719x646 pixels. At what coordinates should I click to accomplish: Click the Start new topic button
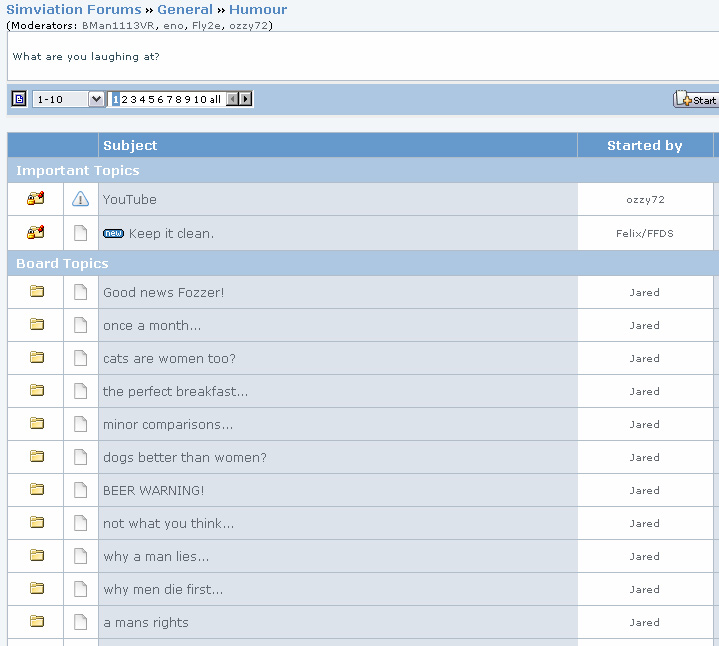[x=697, y=99]
